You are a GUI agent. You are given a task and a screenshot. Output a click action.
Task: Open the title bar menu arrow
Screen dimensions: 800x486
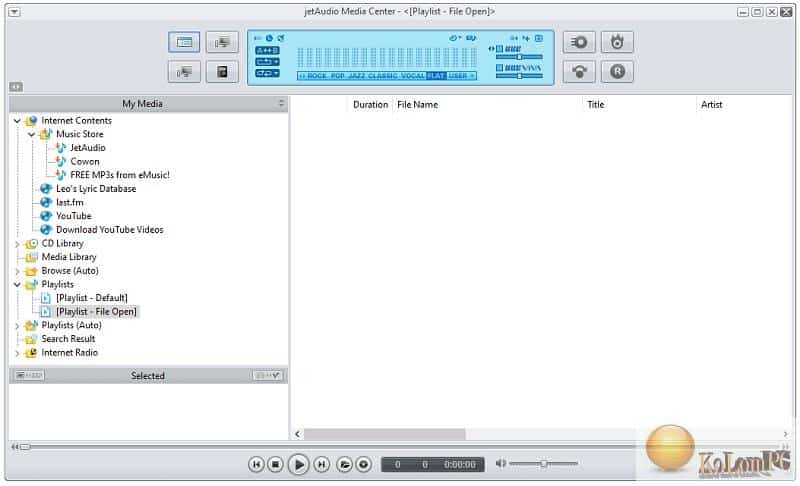pyautogui.click(x=14, y=12)
